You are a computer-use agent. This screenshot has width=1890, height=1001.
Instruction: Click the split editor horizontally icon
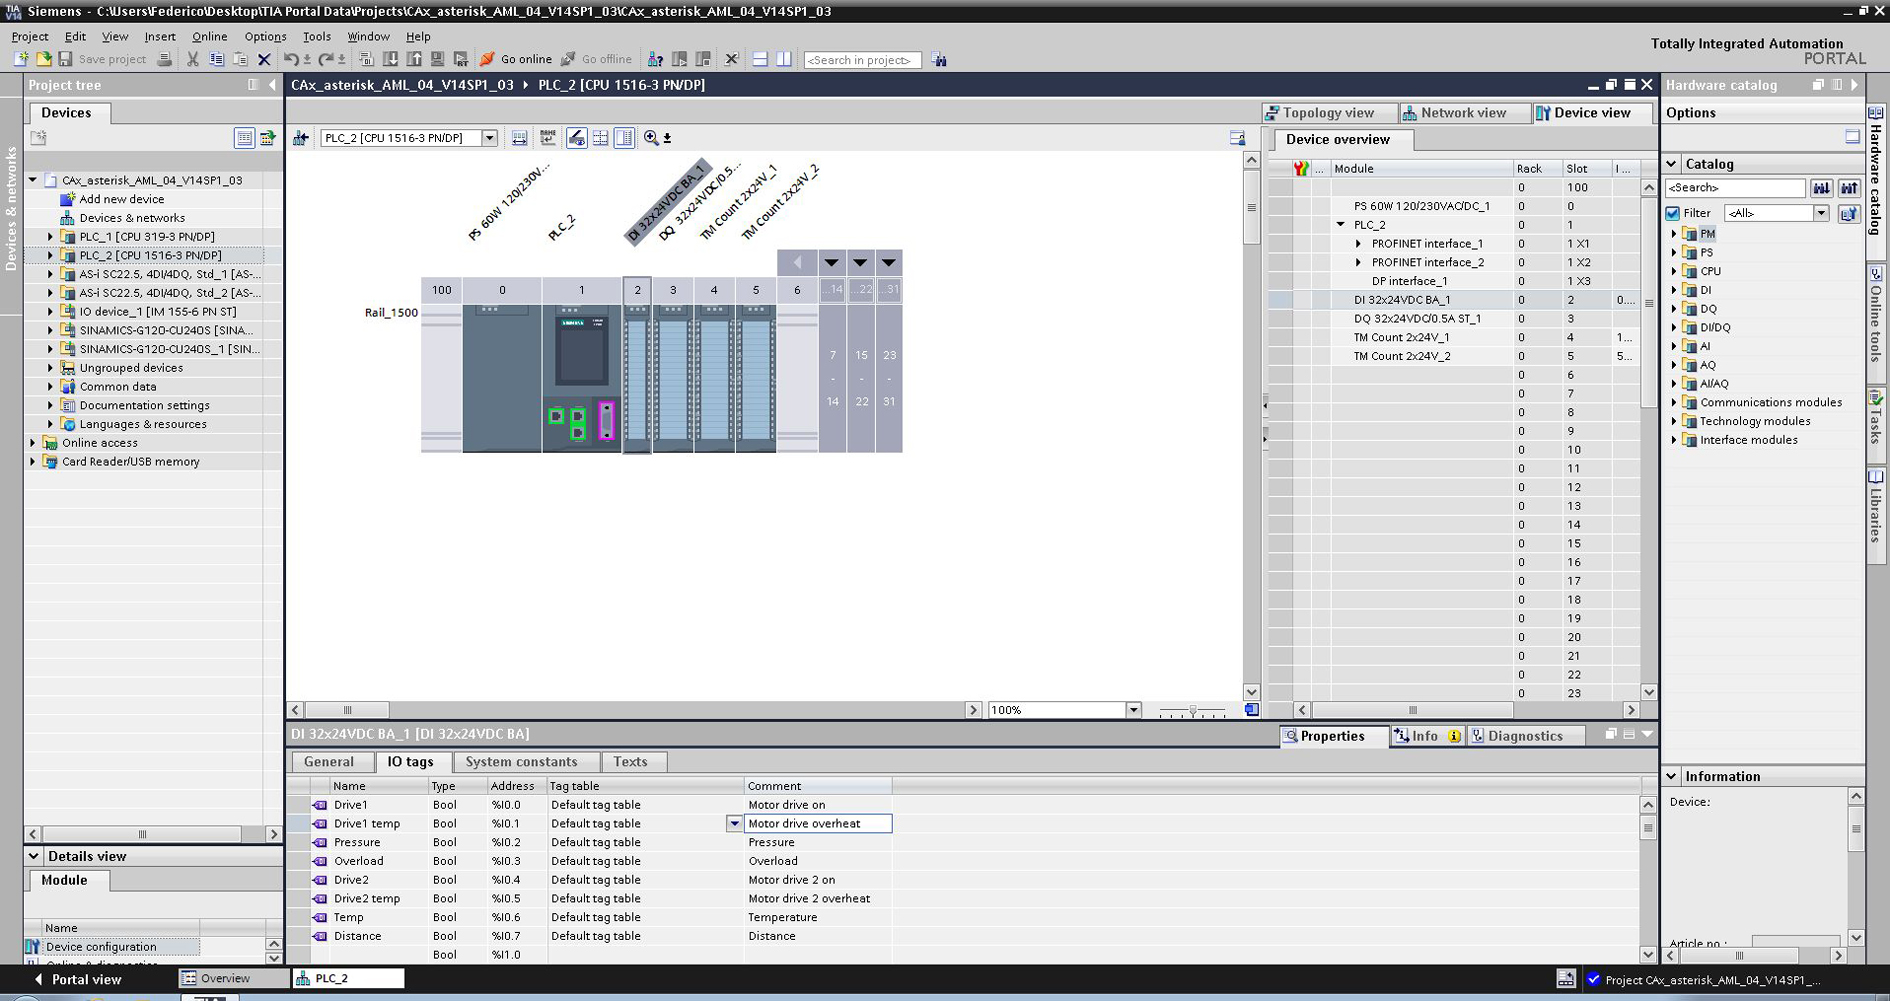click(760, 59)
